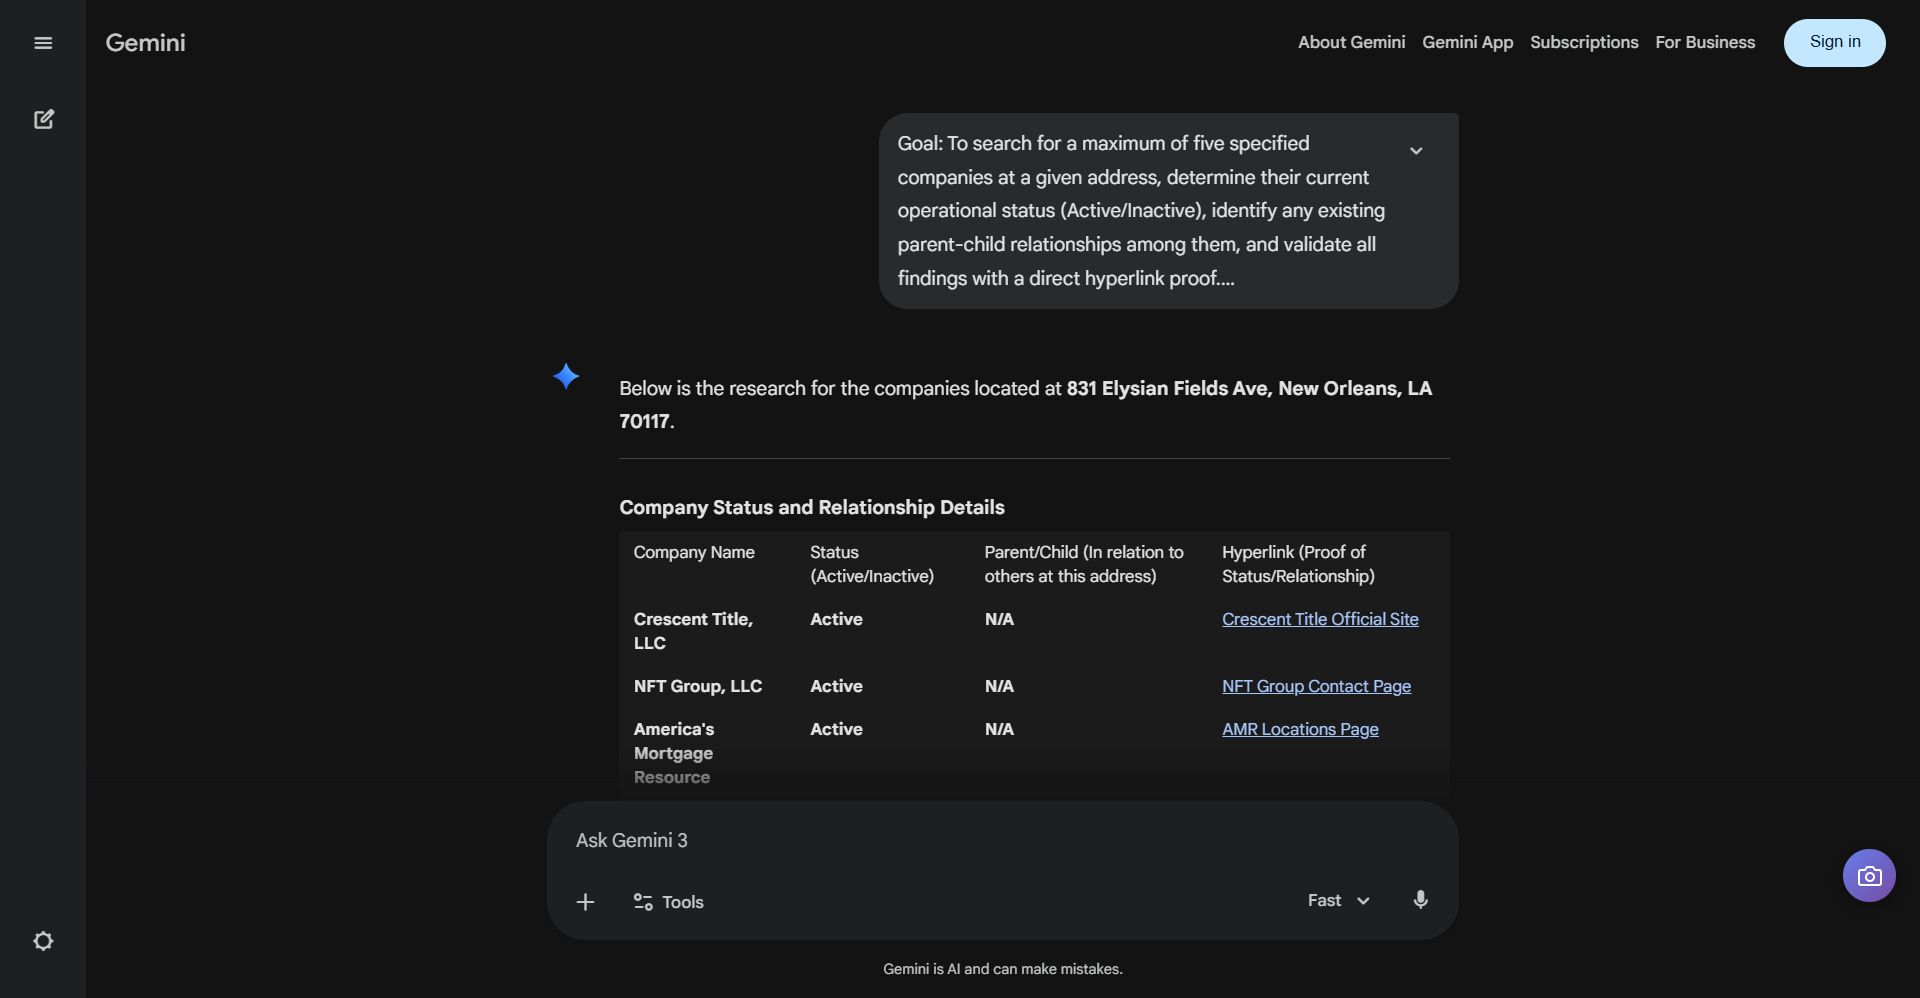
Task: Activate the microphone voice input
Action: click(x=1420, y=900)
